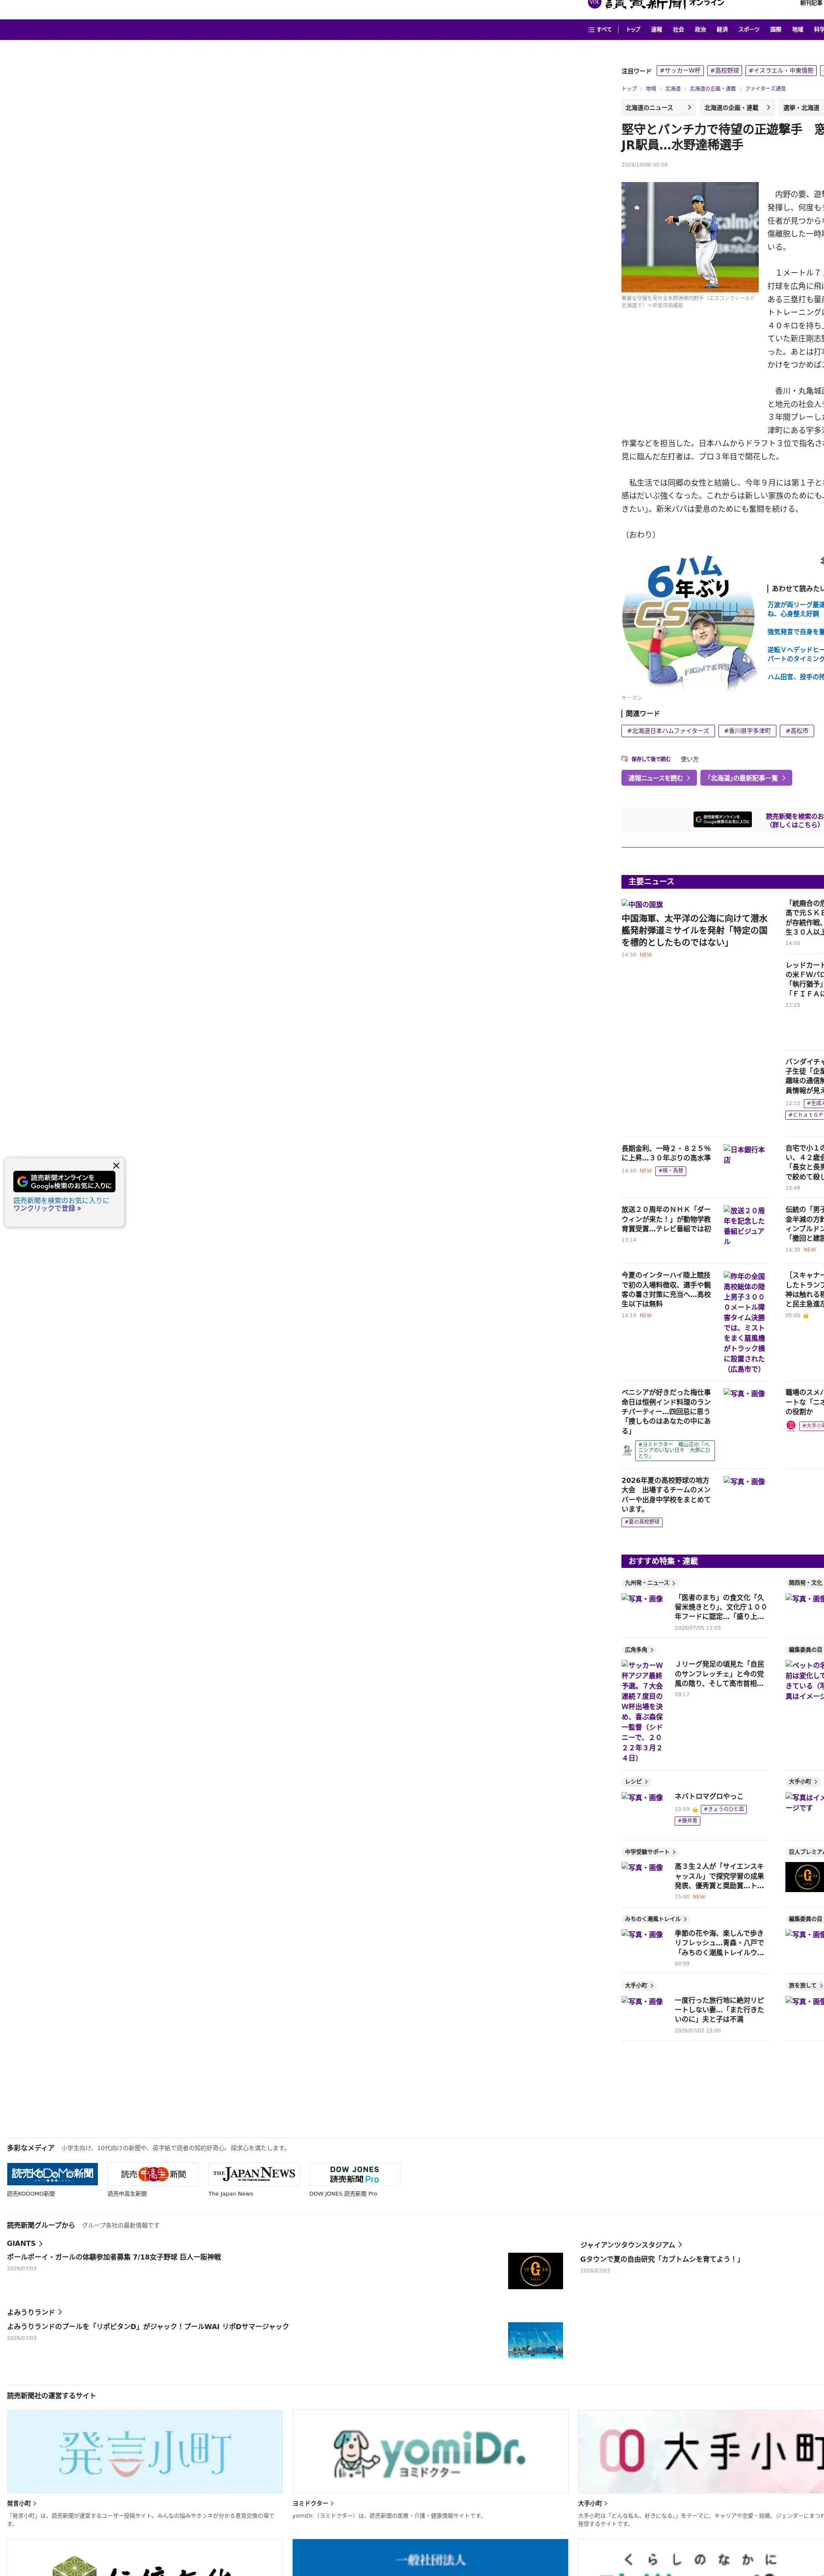Click the Google search favorites badge below the article
Image resolution: width=824 pixels, height=2576 pixels.
coord(722,819)
